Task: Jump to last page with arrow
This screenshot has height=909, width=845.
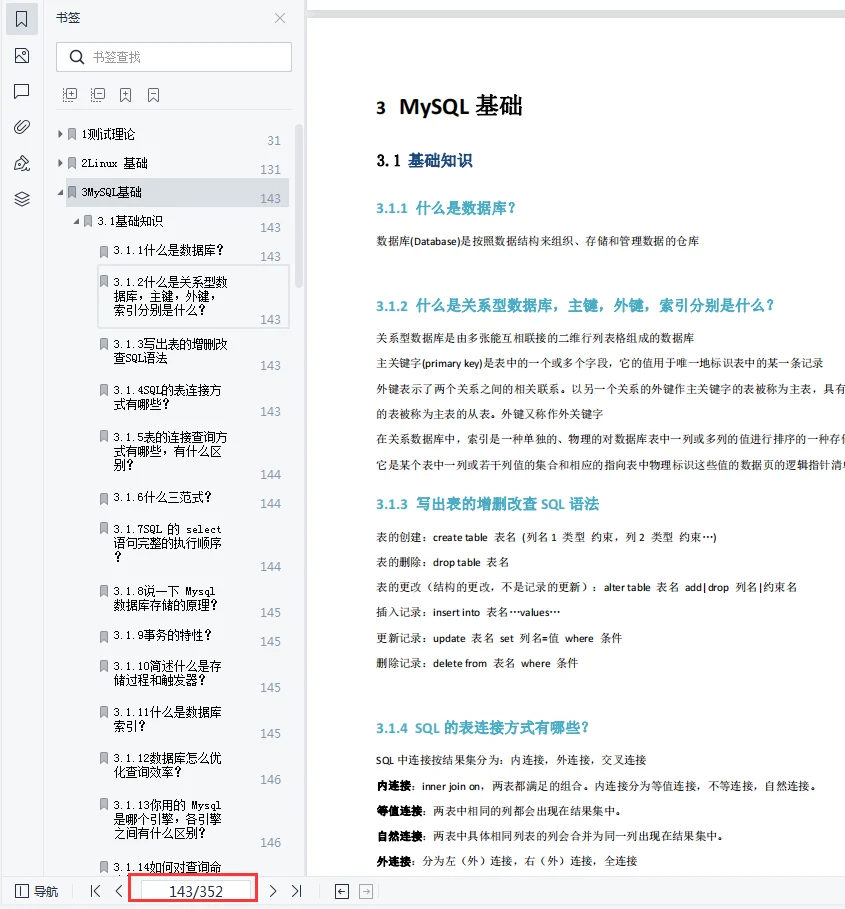Action: [295, 890]
